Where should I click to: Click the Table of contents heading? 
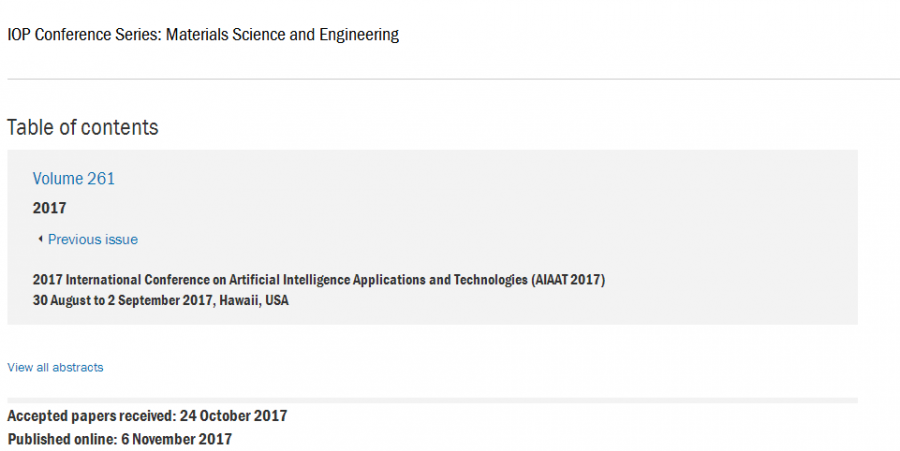83,127
